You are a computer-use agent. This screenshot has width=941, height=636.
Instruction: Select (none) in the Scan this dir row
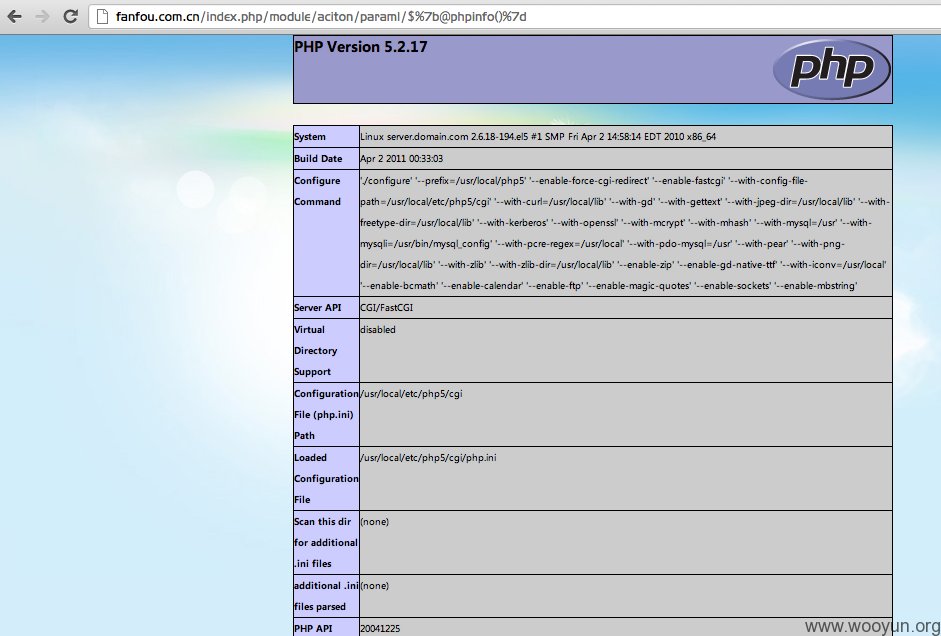click(374, 521)
